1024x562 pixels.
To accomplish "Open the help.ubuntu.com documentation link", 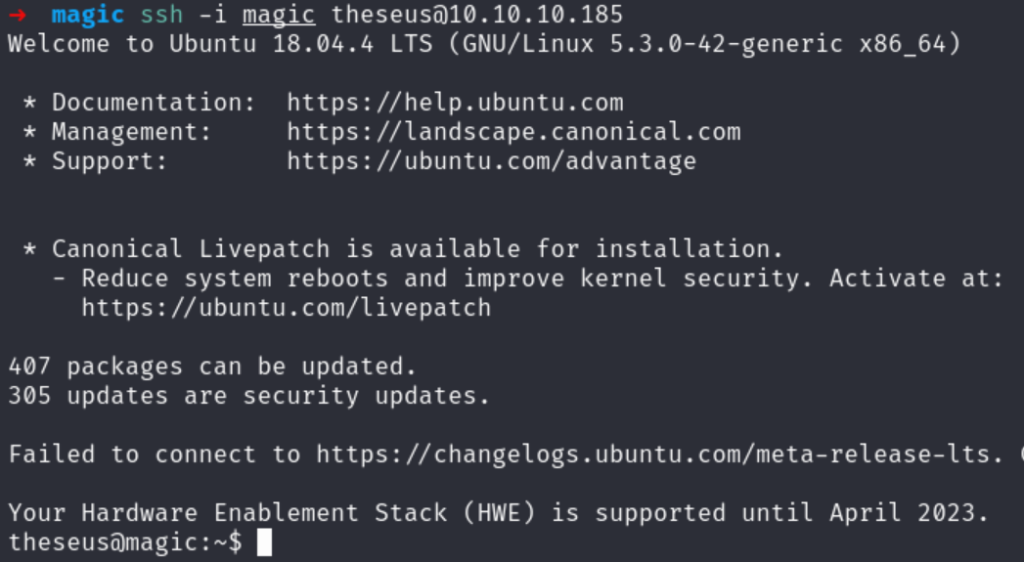I will 455,102.
